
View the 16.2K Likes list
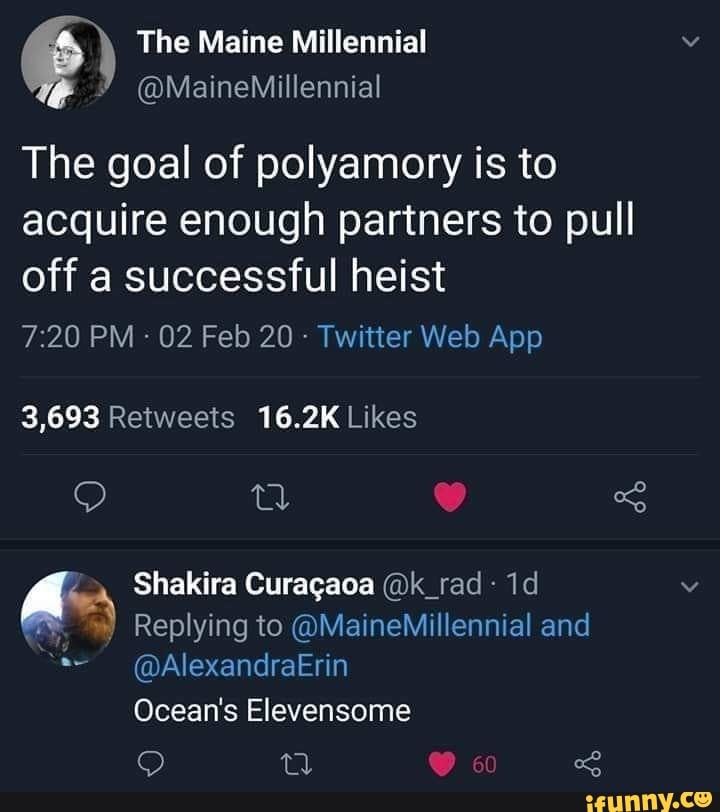(x=337, y=417)
